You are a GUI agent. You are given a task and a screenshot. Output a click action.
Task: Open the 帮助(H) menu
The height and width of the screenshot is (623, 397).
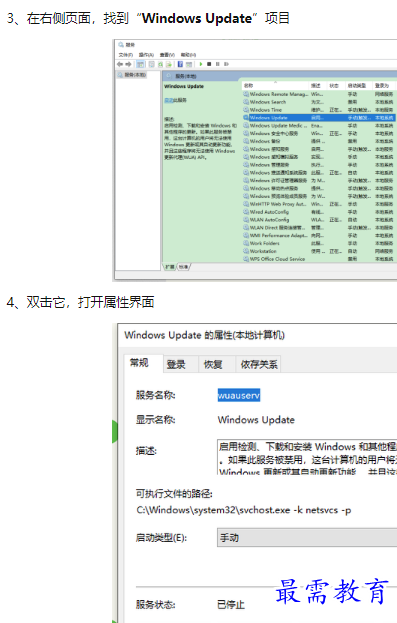[x=188, y=55]
